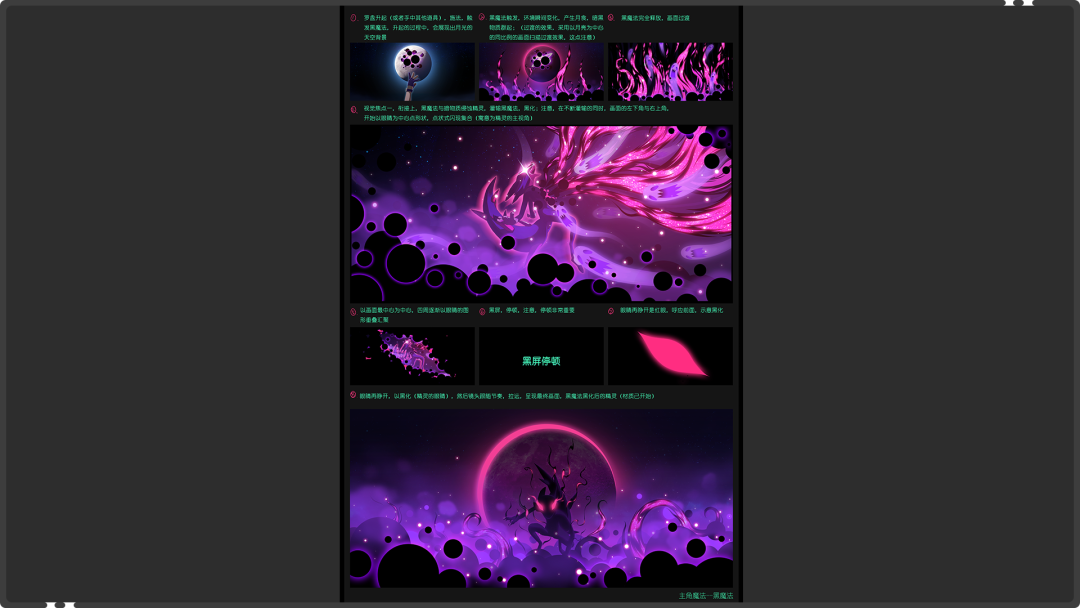Select the moon held by hand thumbnail
The width and height of the screenshot is (1080, 608).
412,71
